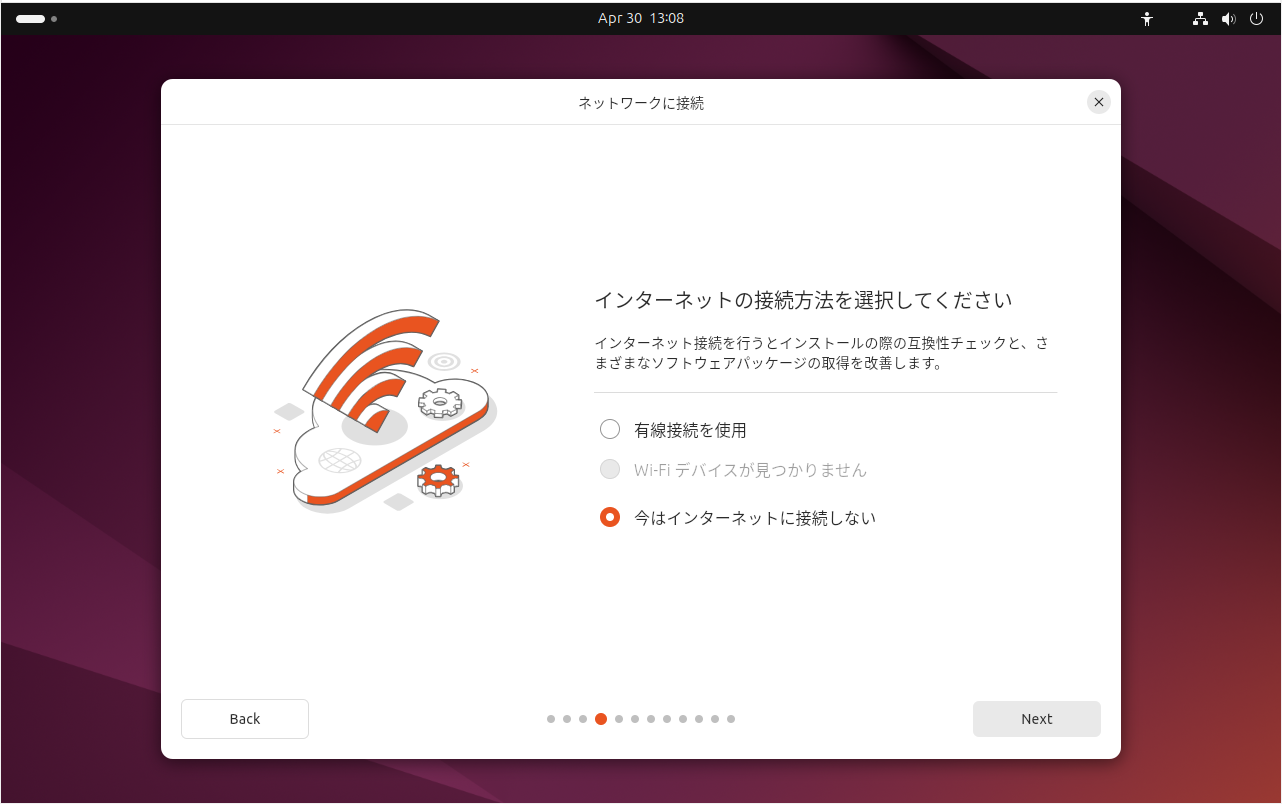Click the wired network status icon
This screenshot has width=1282, height=804.
coord(1201,18)
